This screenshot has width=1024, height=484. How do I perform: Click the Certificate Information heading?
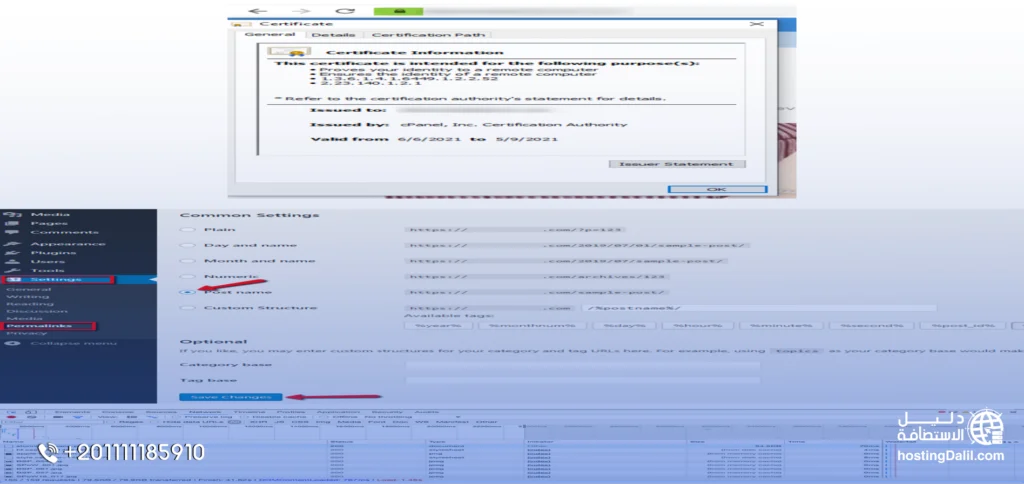click(414, 52)
